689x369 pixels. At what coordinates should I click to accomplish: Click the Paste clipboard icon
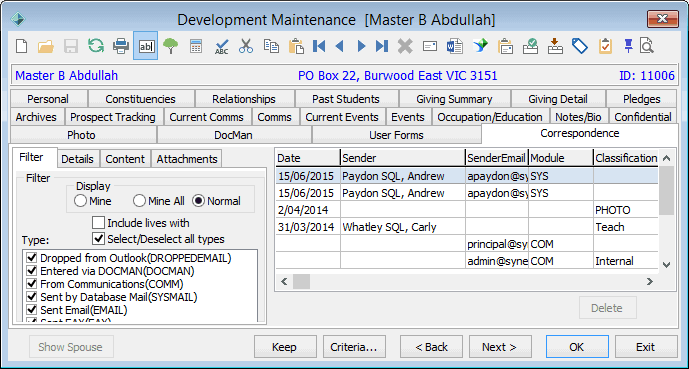[296, 46]
